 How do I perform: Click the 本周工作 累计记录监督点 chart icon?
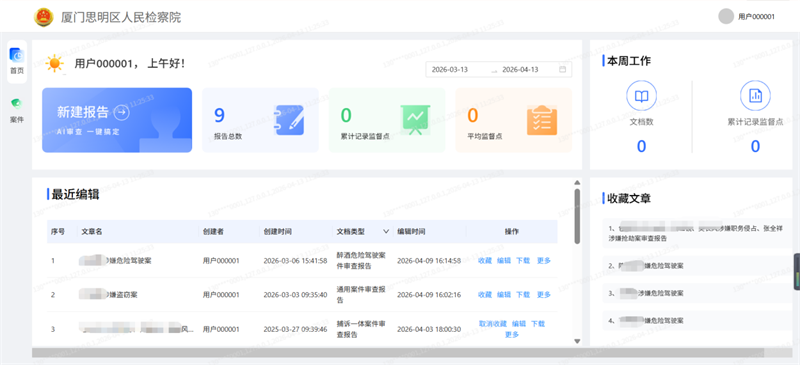tap(755, 95)
